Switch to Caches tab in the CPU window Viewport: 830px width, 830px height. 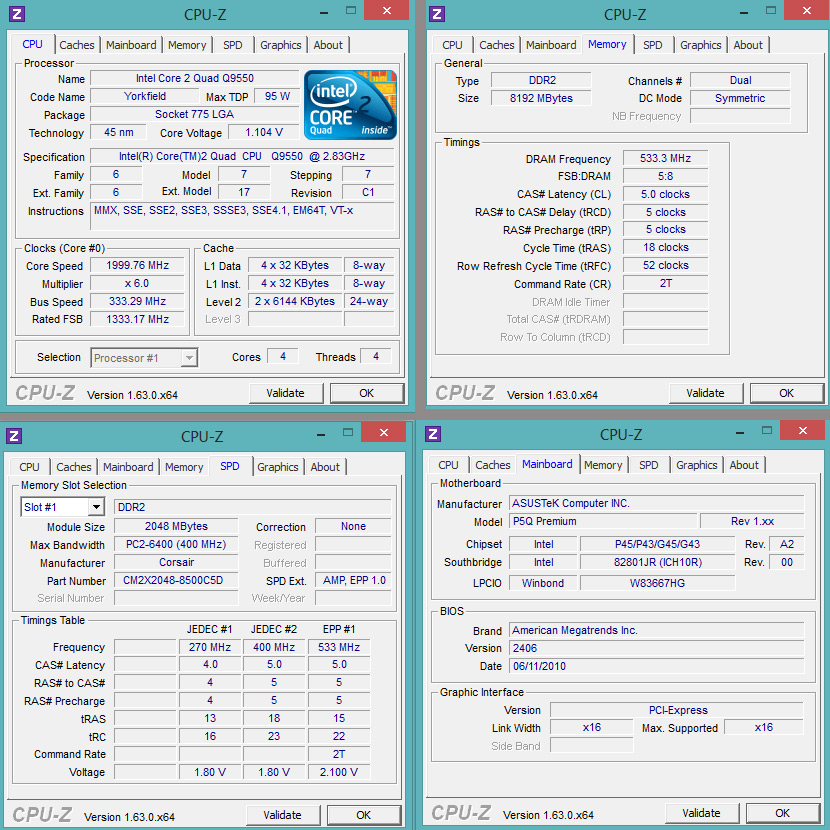point(77,45)
